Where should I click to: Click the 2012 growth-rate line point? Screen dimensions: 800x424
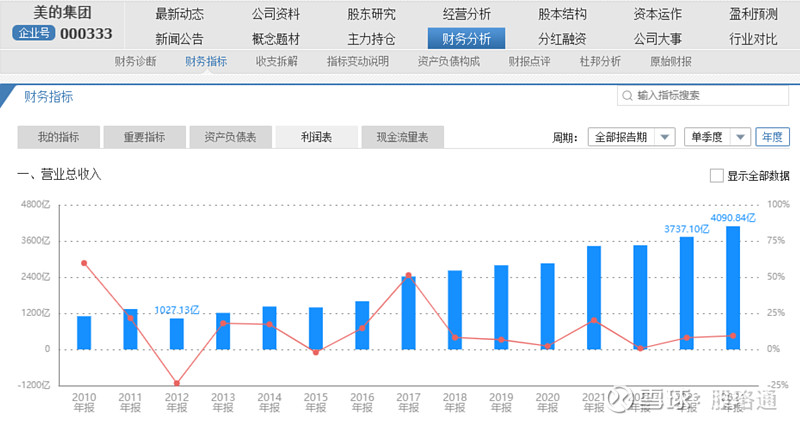point(177,383)
